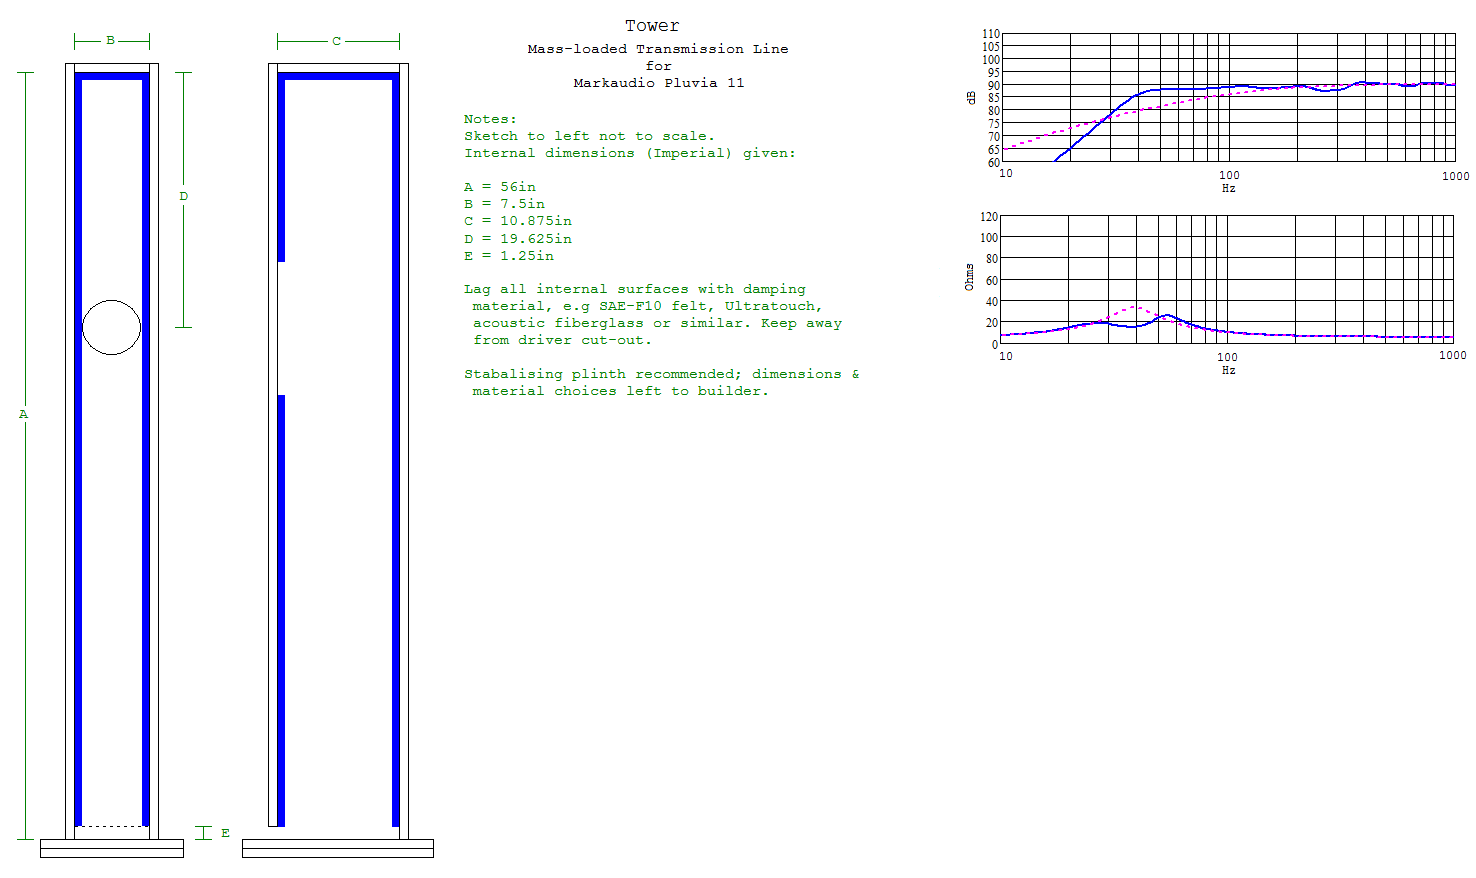The width and height of the screenshot is (1476, 878).
Task: Select the 'B = 7.5in' dimension
Action: coord(504,204)
